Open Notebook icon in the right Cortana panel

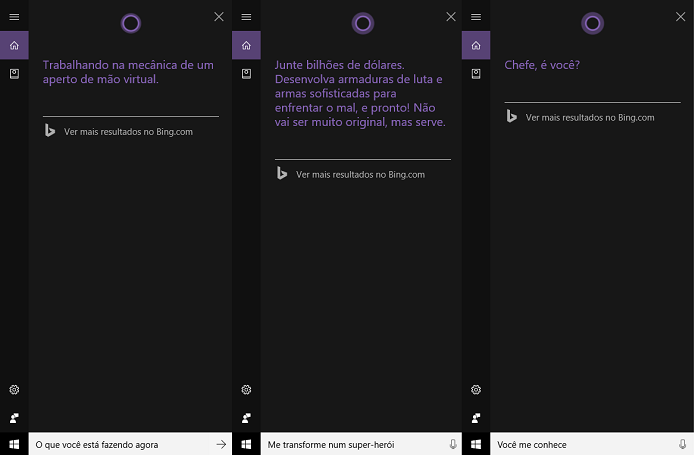(x=476, y=74)
